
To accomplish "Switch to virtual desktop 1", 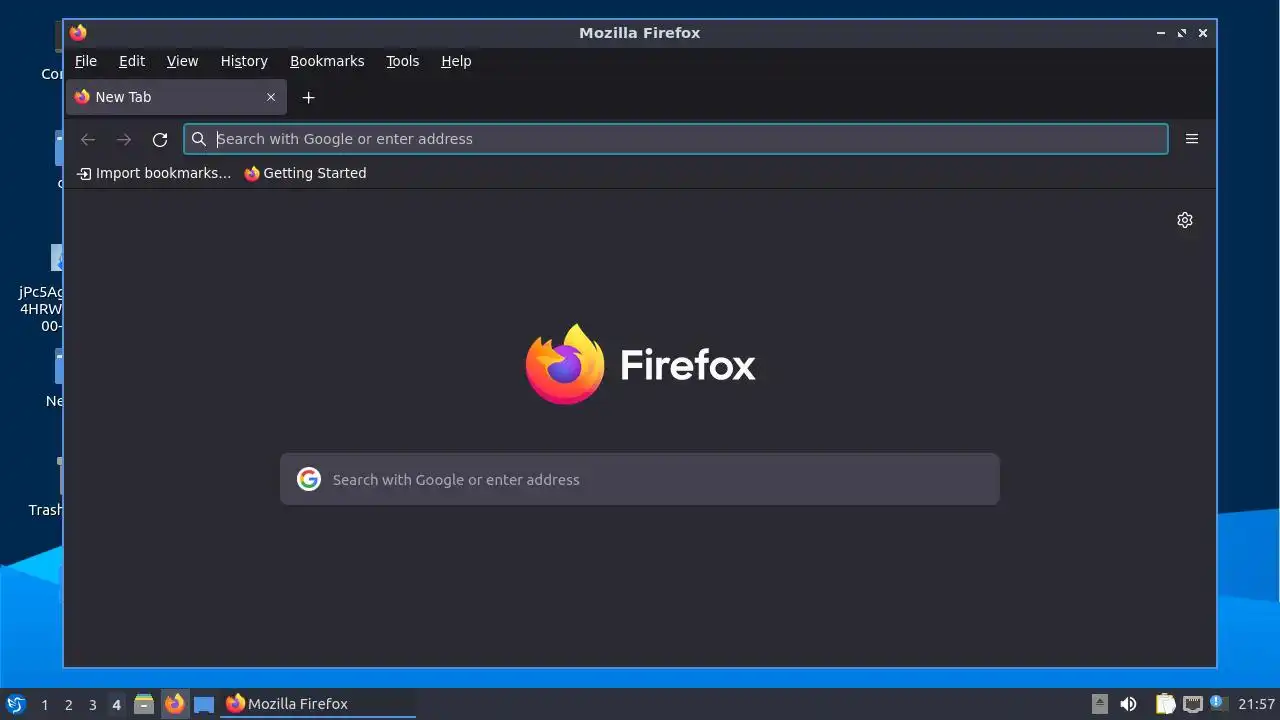I will (44, 704).
